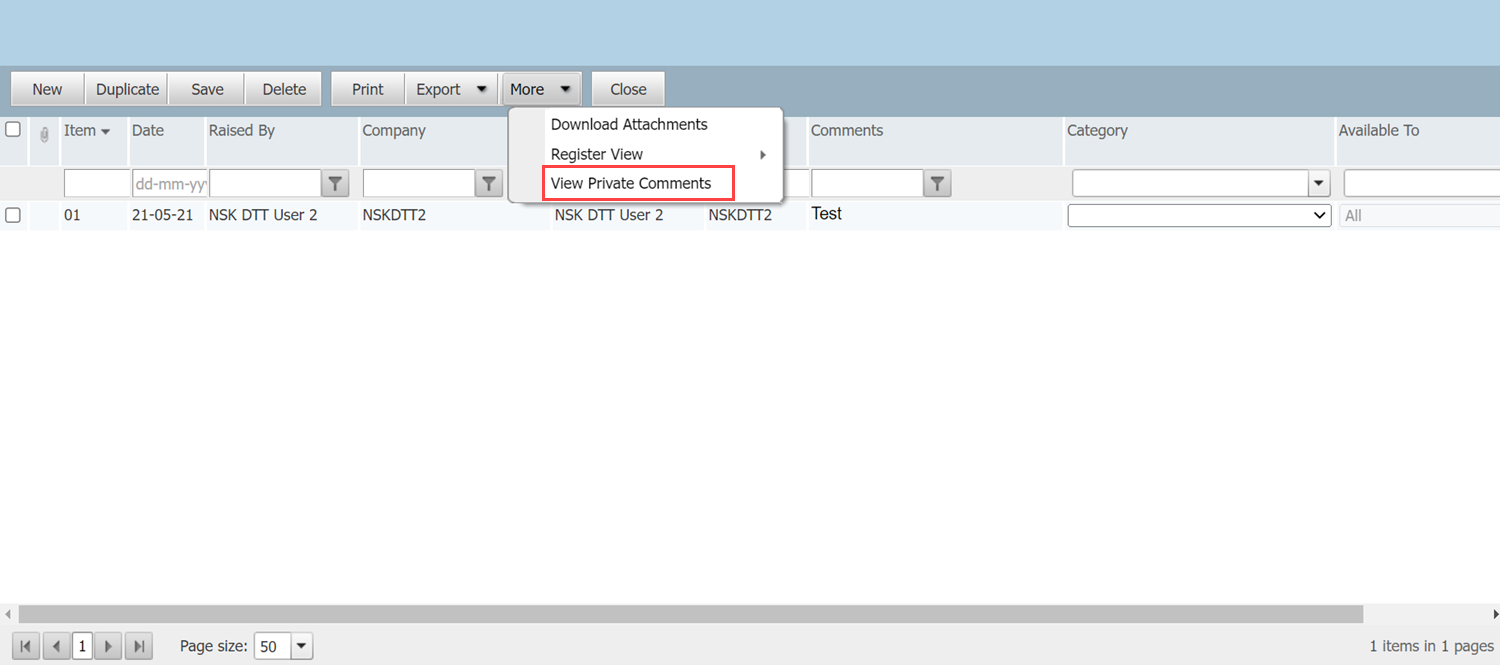Open the Raised By column filter icon
Image resolution: width=1500 pixels, height=665 pixels.
point(335,183)
